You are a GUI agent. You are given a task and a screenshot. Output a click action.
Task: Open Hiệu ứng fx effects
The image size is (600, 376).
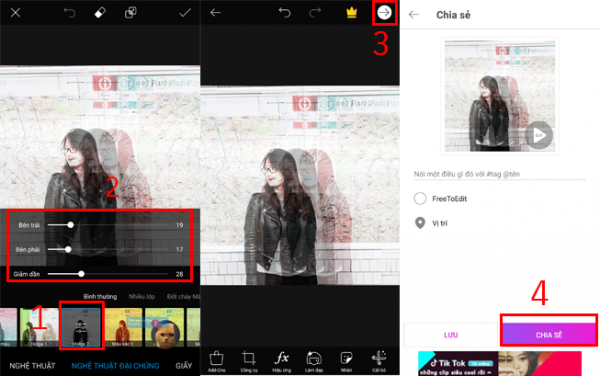(x=281, y=361)
